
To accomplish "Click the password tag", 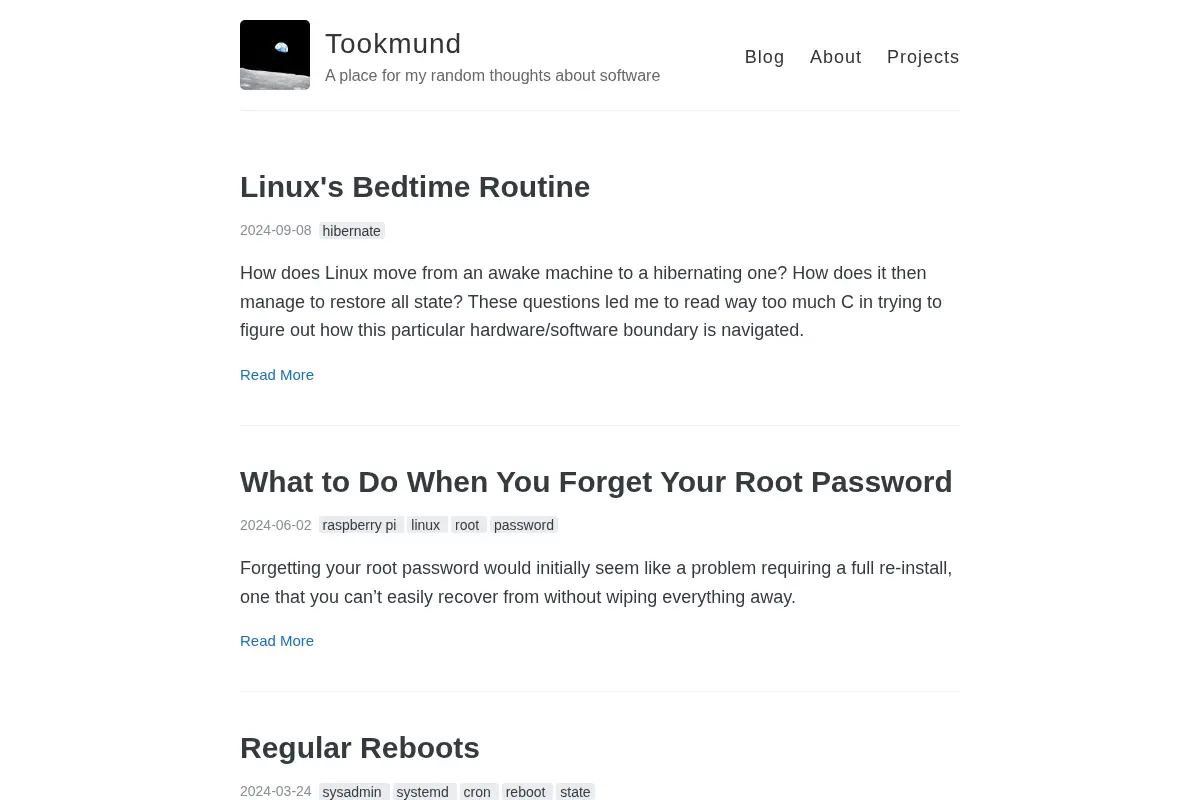I will [x=524, y=525].
